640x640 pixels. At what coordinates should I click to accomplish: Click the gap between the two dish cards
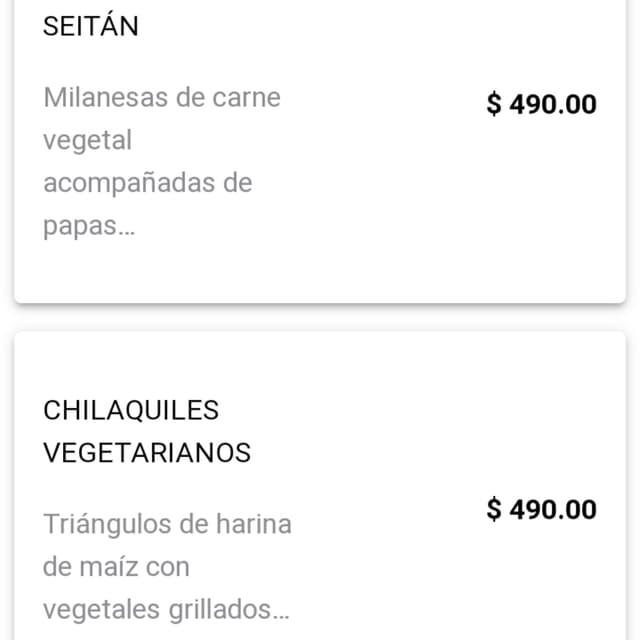point(320,318)
